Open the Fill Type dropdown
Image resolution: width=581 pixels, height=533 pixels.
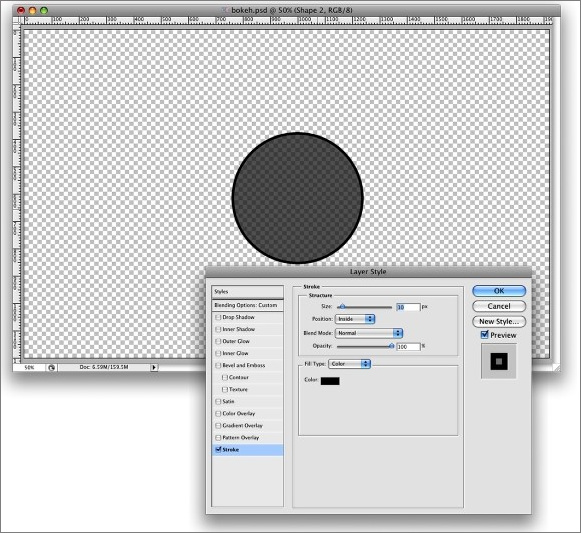[349, 364]
